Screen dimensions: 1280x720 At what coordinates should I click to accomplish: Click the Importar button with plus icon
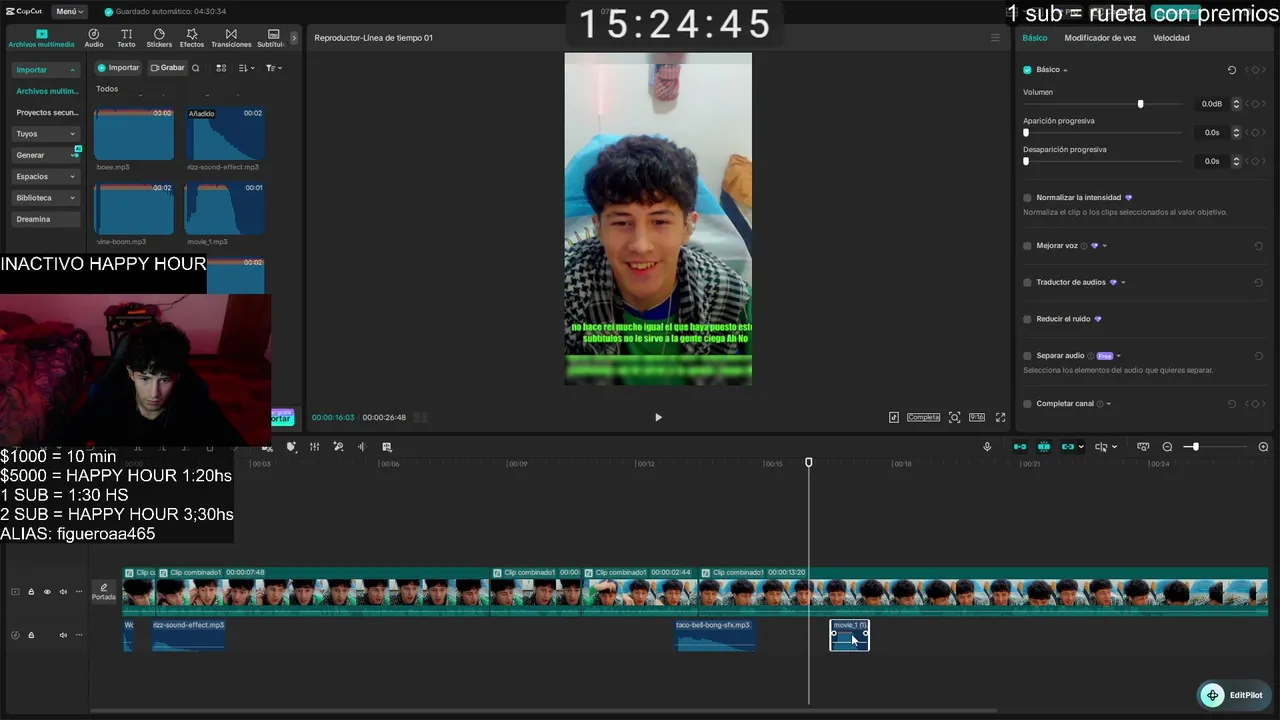pos(118,68)
